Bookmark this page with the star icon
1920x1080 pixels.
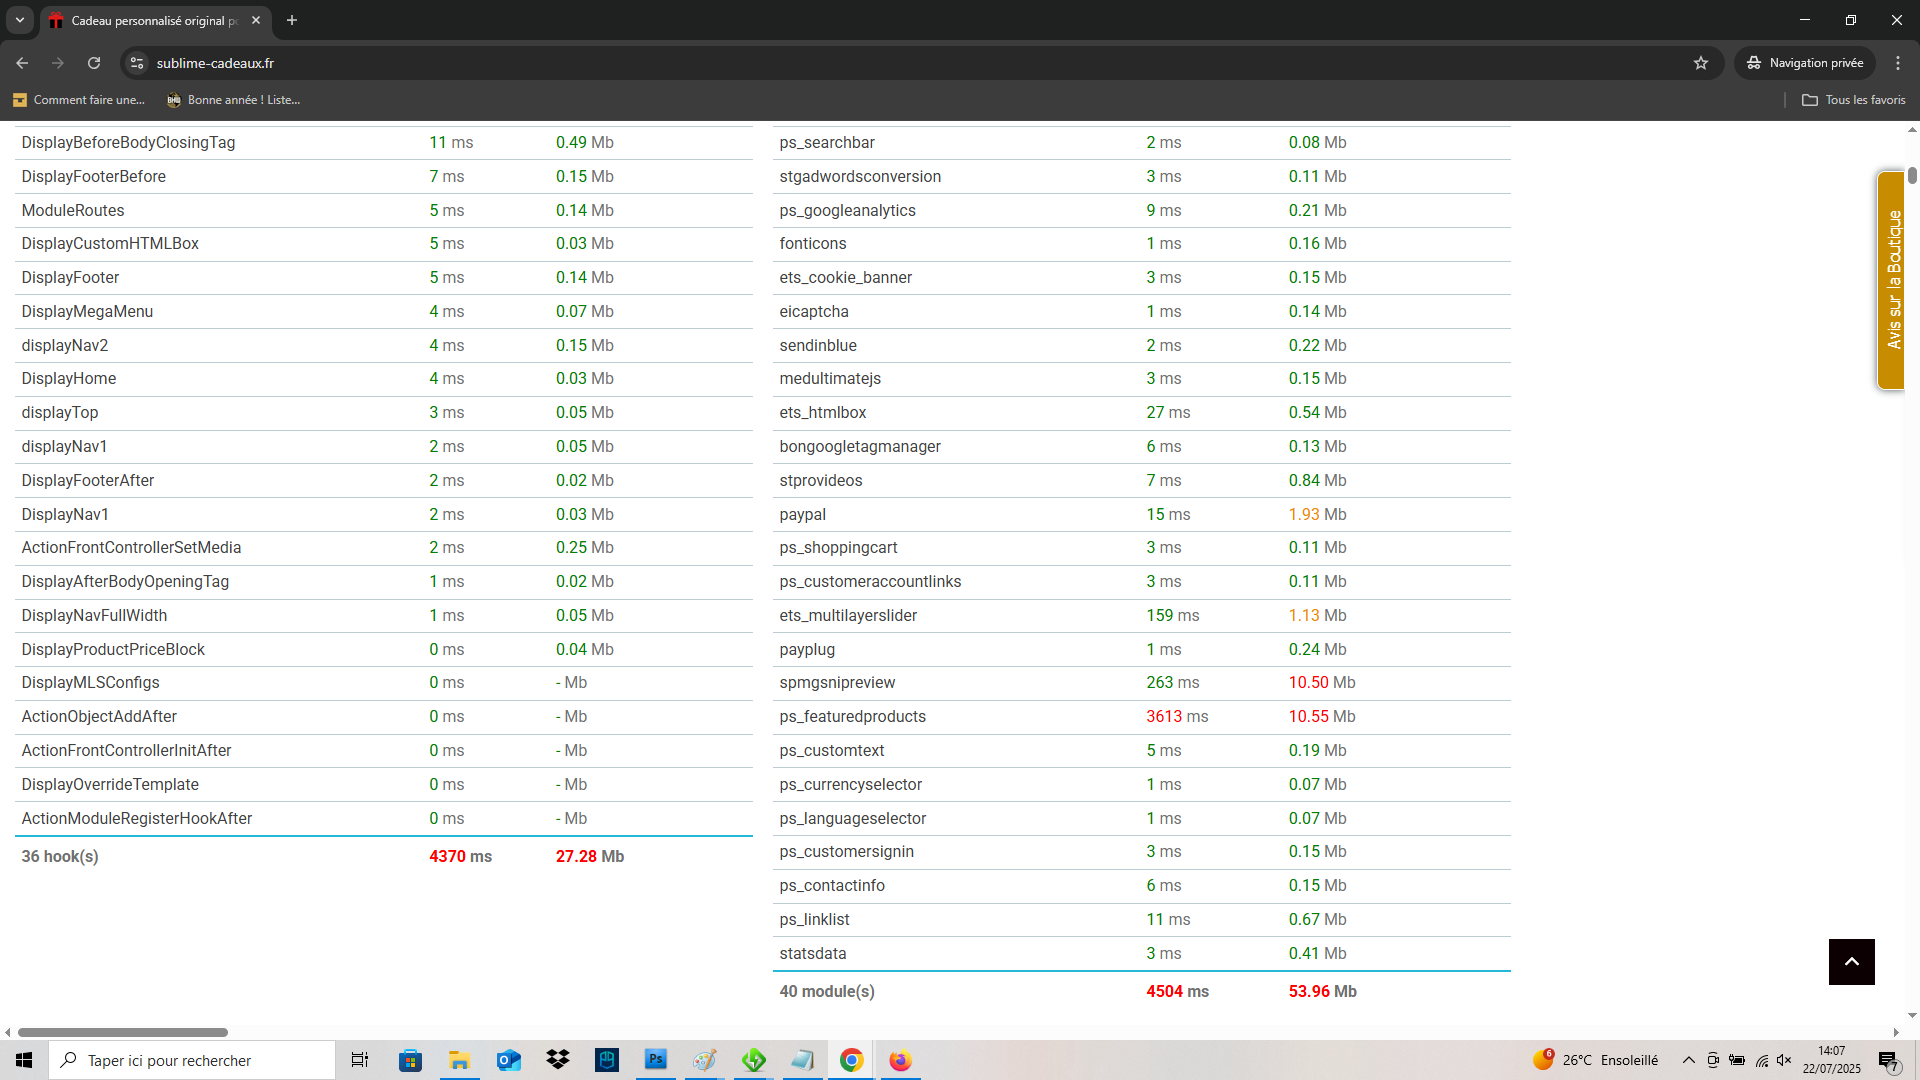1701,63
